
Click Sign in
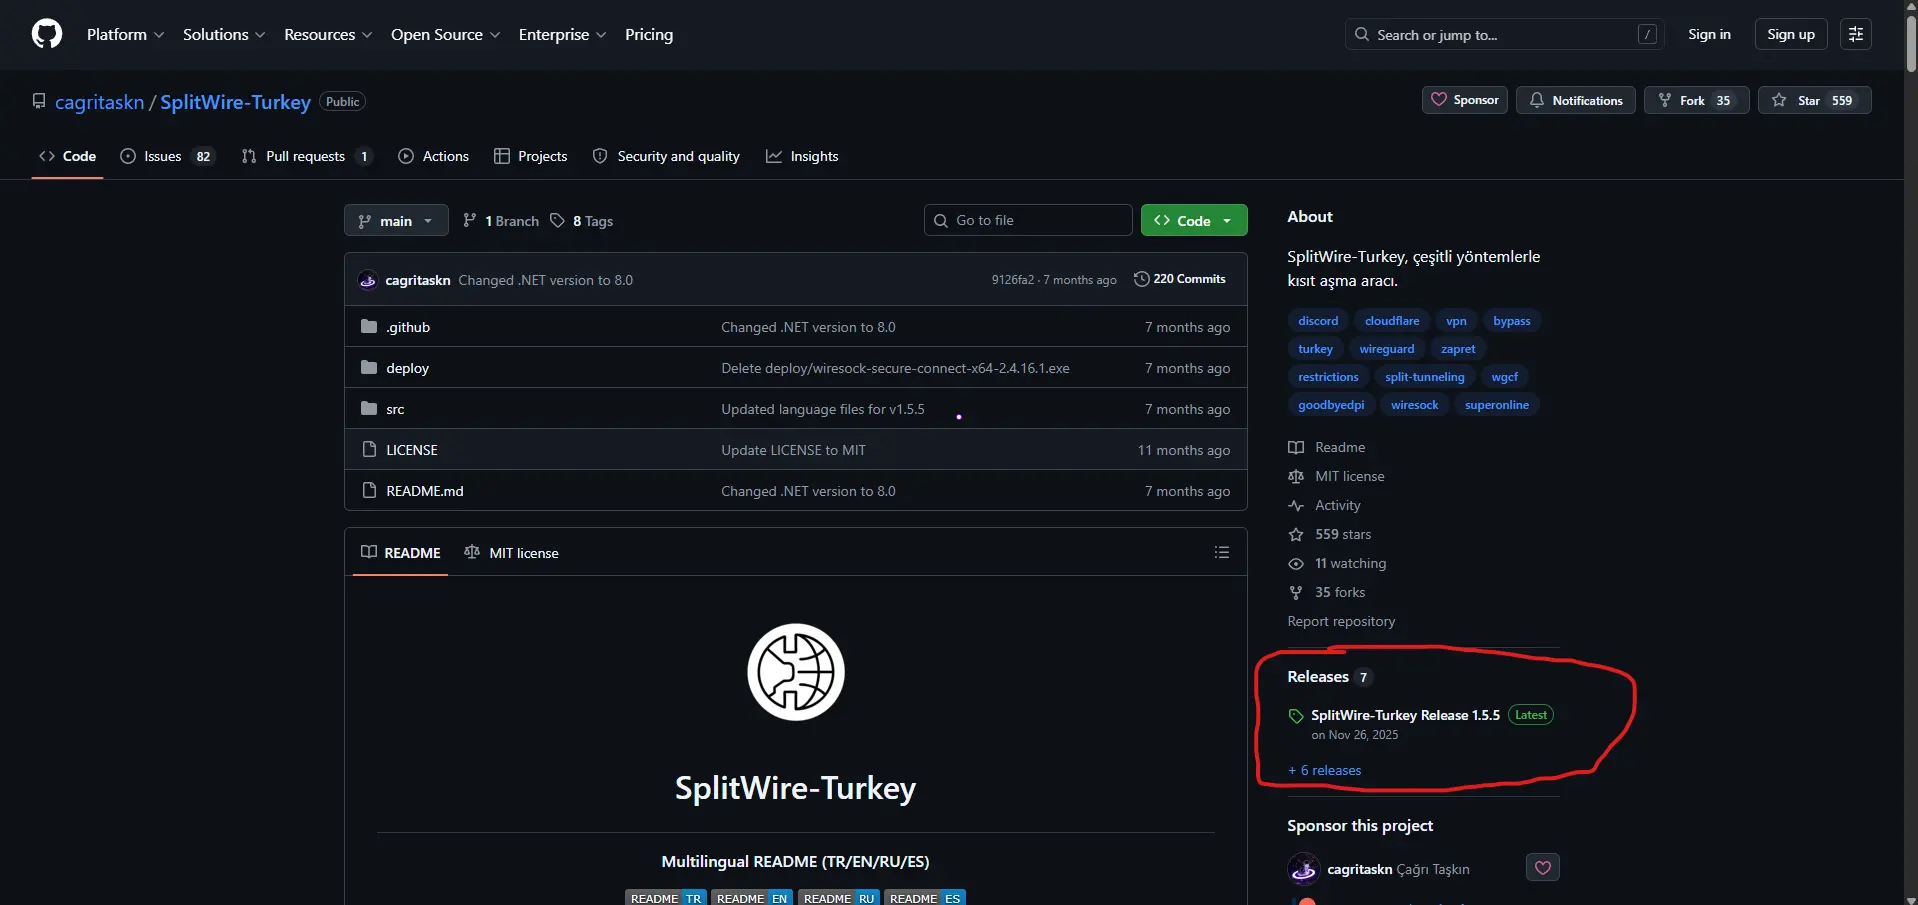1709,34
